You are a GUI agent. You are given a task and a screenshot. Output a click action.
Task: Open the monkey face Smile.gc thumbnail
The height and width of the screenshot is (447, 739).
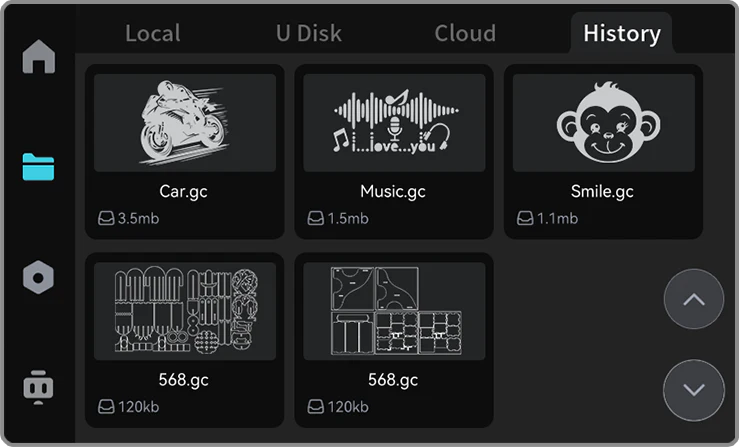(603, 122)
